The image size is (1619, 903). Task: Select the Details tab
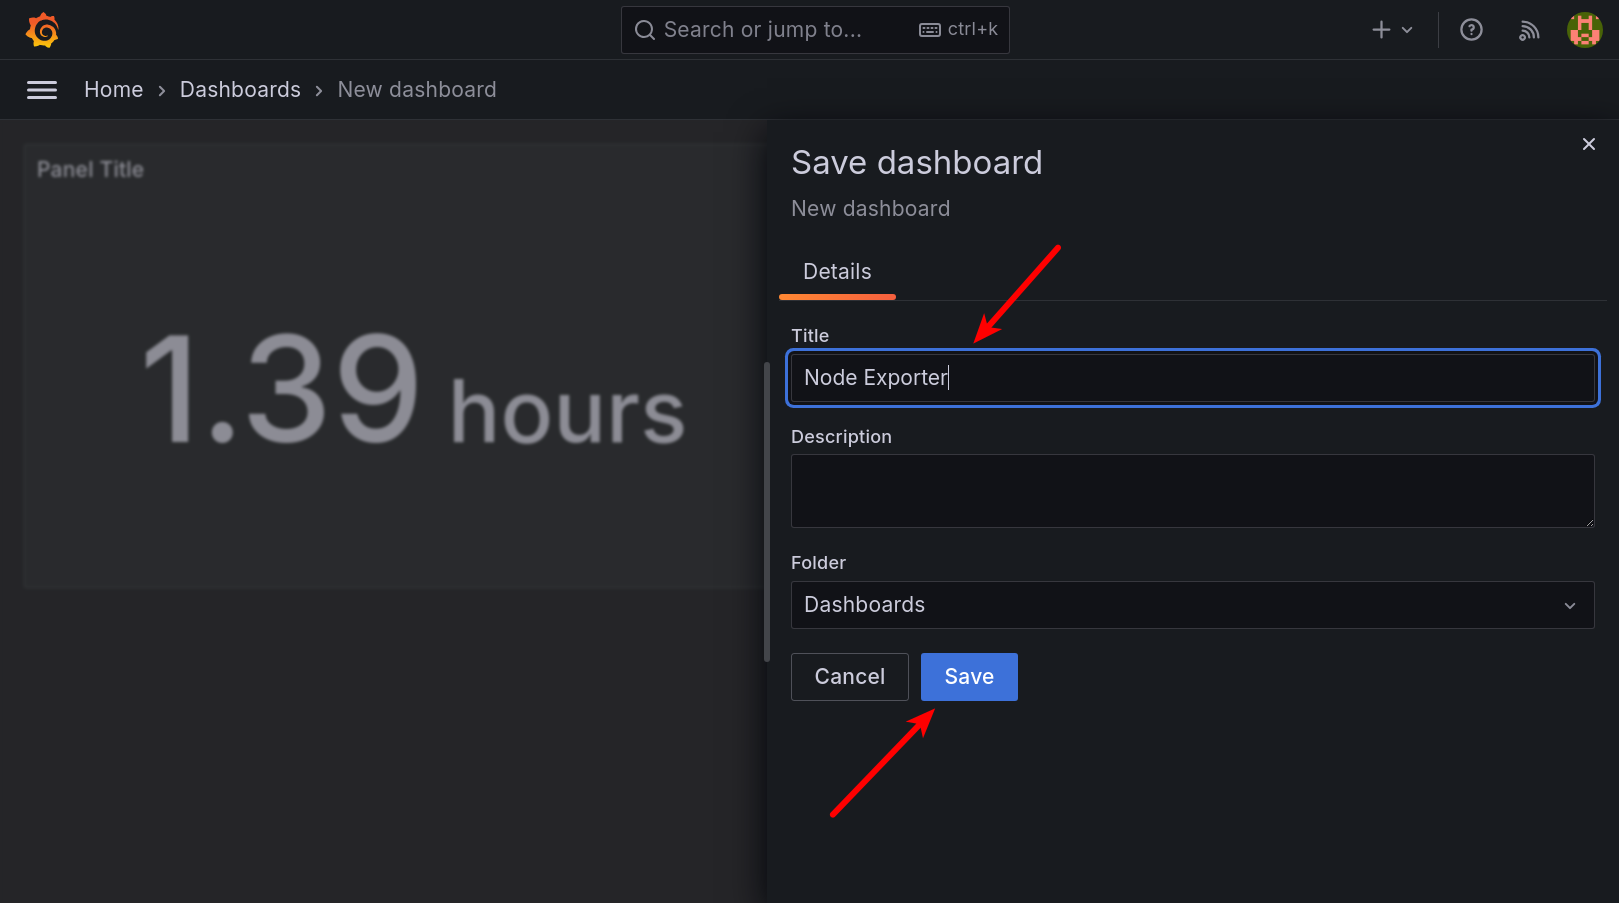[x=837, y=272]
